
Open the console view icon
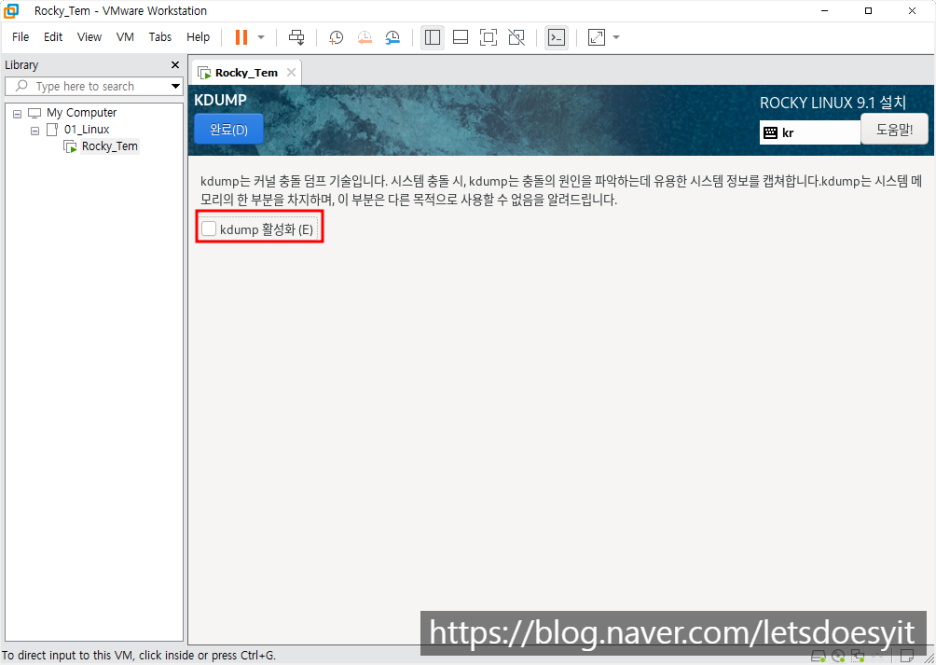[556, 38]
